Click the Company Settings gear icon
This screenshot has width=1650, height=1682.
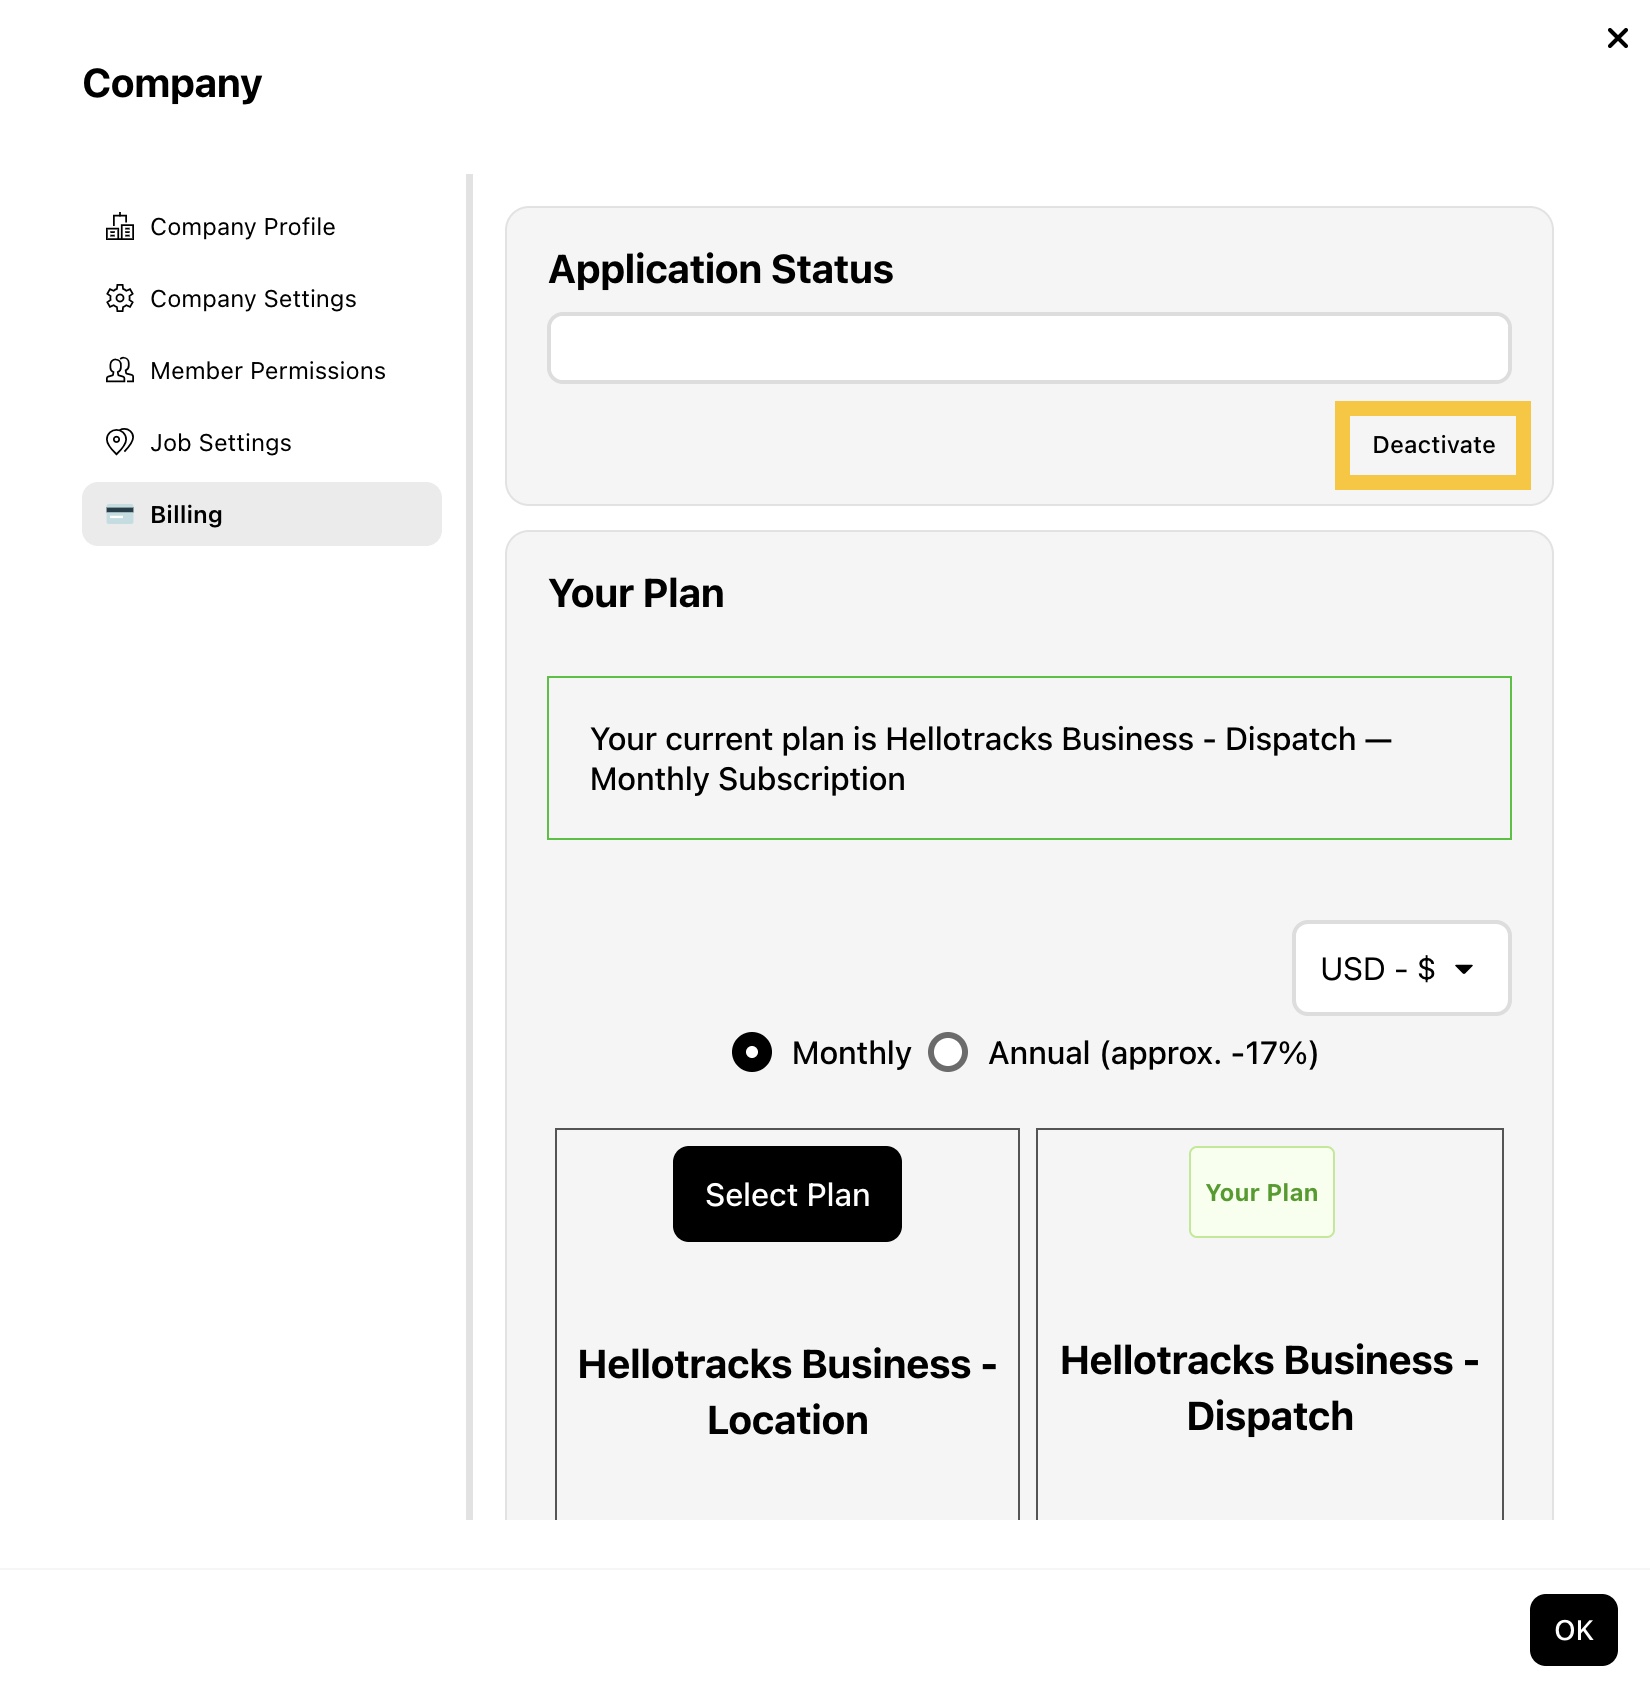click(120, 299)
